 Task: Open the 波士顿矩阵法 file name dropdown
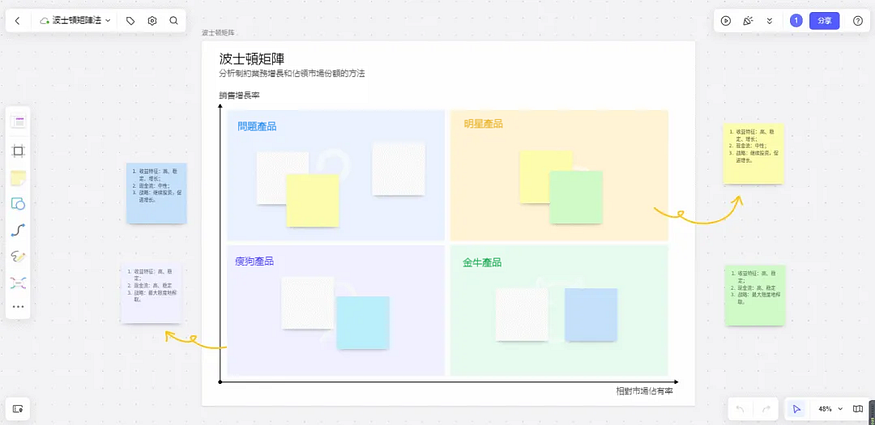(75, 21)
